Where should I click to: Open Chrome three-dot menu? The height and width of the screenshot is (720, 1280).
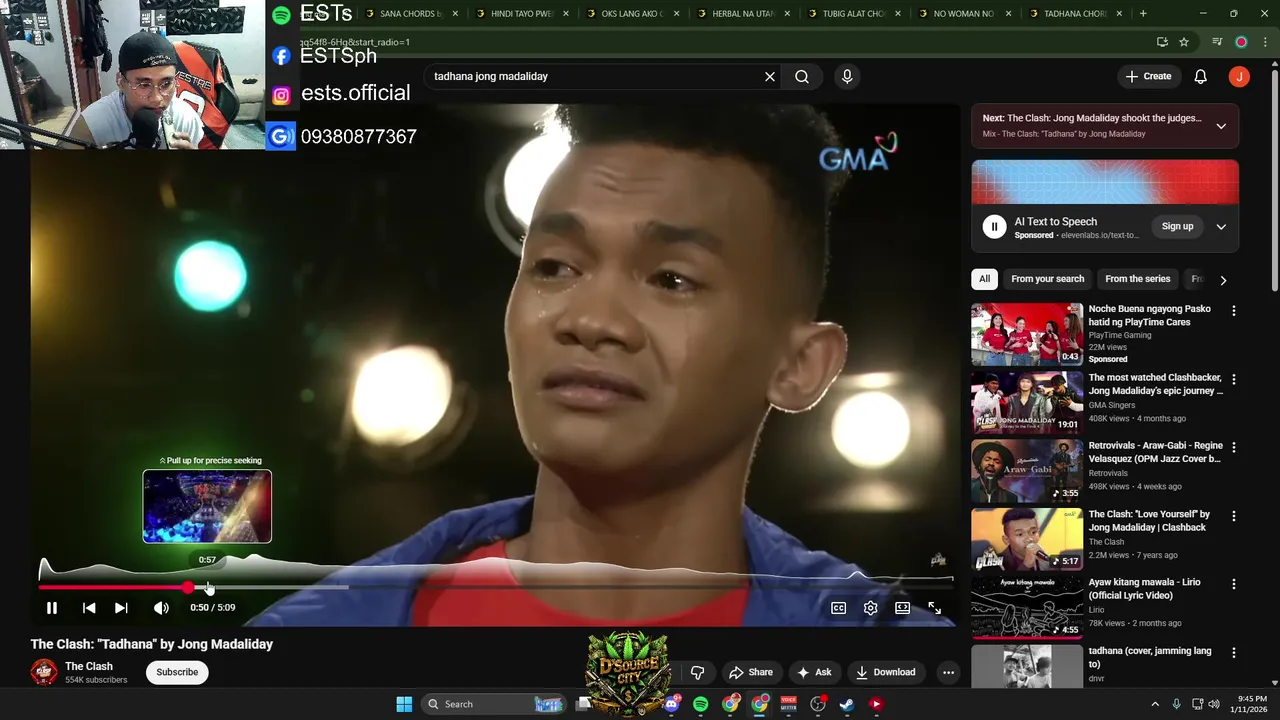pyautogui.click(x=1265, y=42)
